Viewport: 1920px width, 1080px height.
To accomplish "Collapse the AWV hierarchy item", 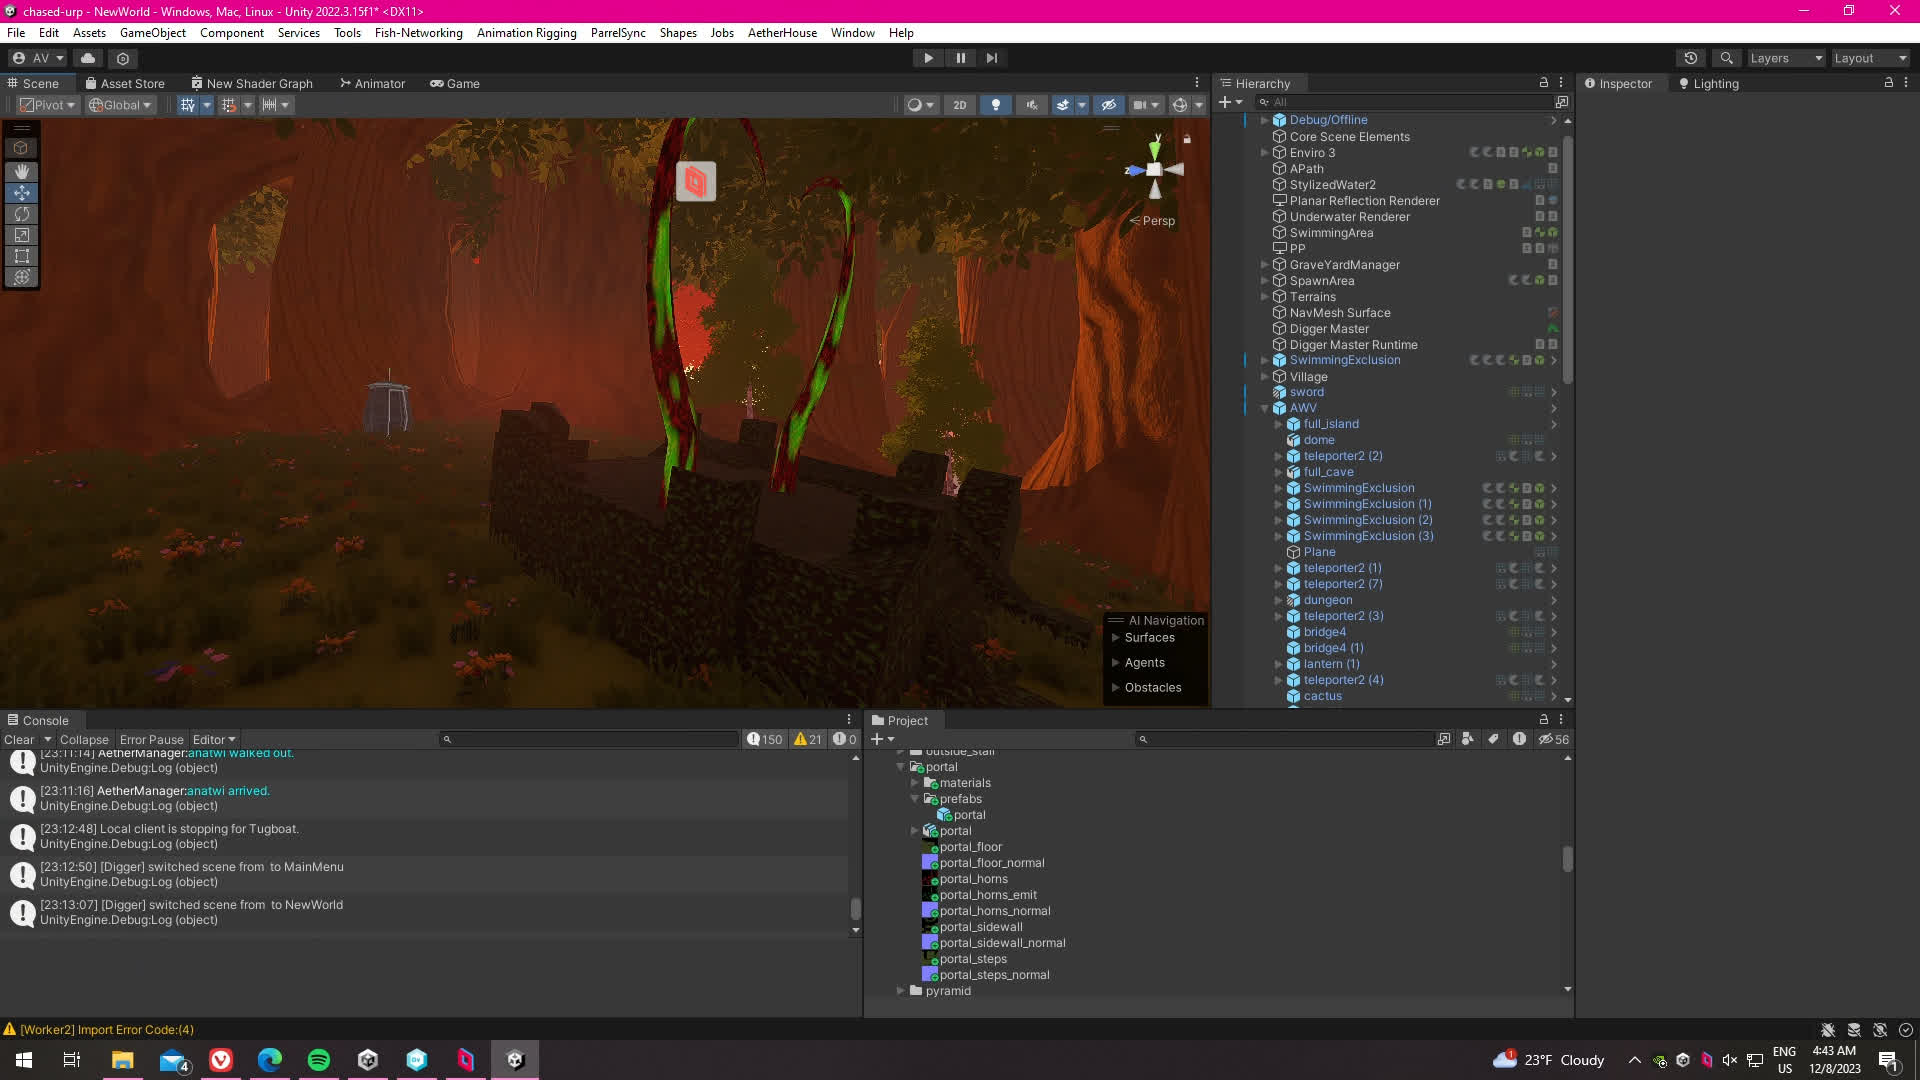I will (1264, 408).
